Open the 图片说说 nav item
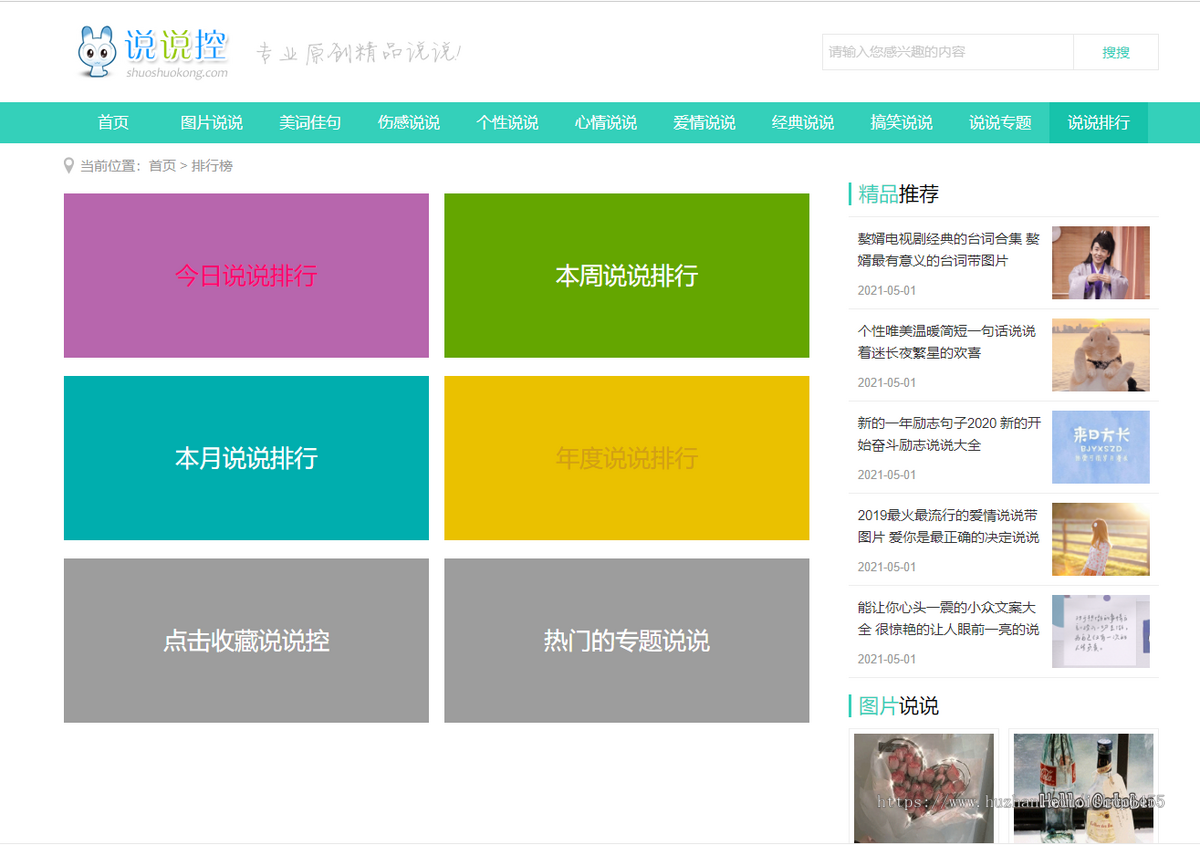 coord(211,122)
